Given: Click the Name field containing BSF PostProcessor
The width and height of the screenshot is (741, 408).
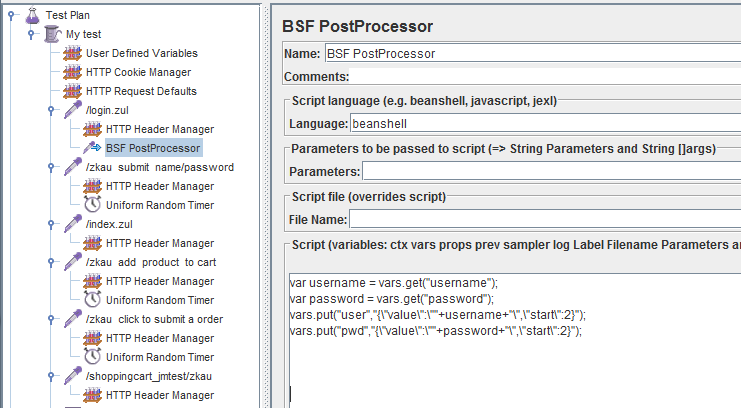Looking at the screenshot, I should pos(533,53).
